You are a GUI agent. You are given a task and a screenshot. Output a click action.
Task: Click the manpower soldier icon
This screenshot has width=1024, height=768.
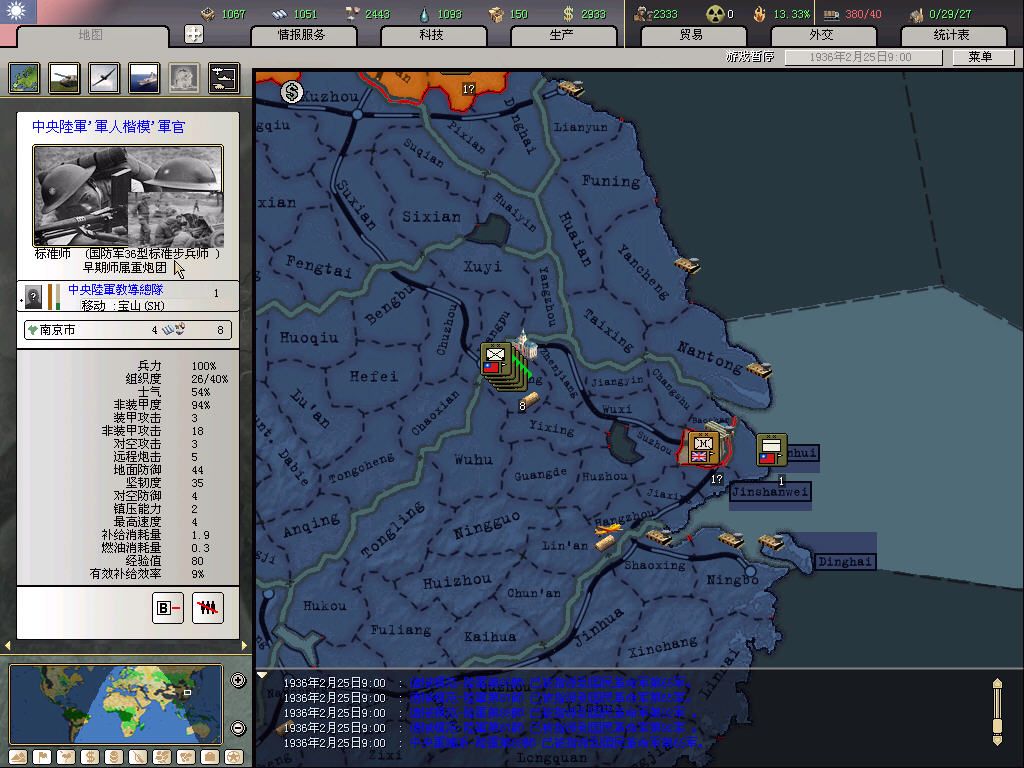coord(643,14)
